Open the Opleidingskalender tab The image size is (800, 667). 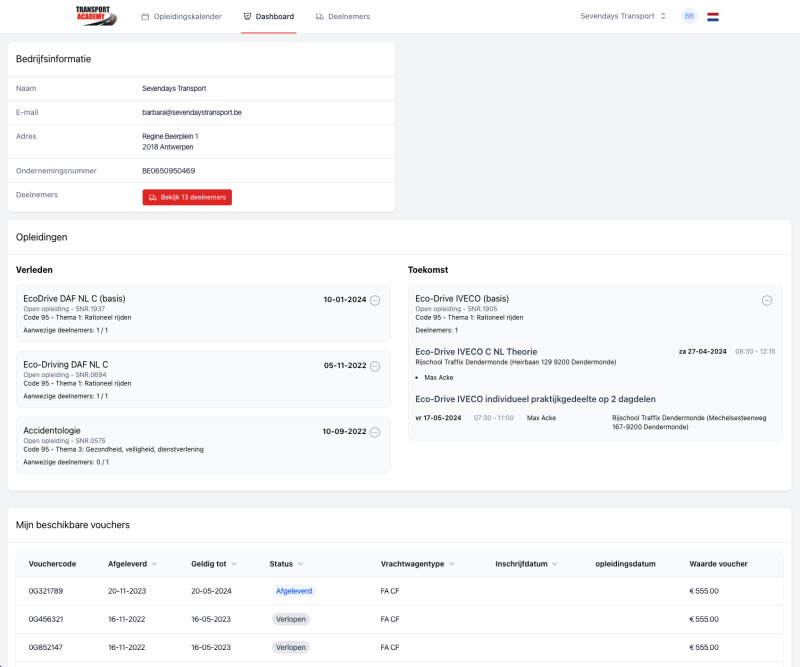click(x=184, y=17)
